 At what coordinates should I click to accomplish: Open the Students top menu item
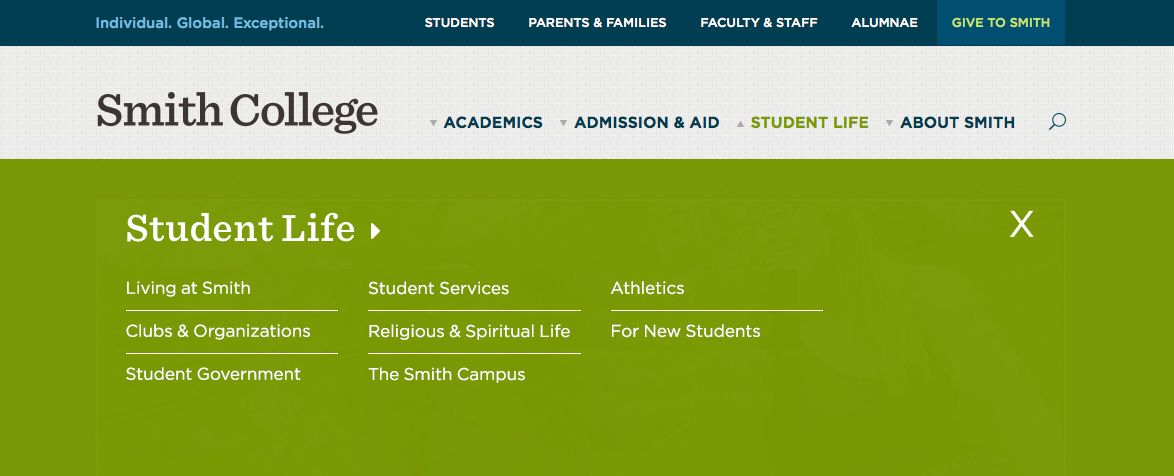click(459, 23)
